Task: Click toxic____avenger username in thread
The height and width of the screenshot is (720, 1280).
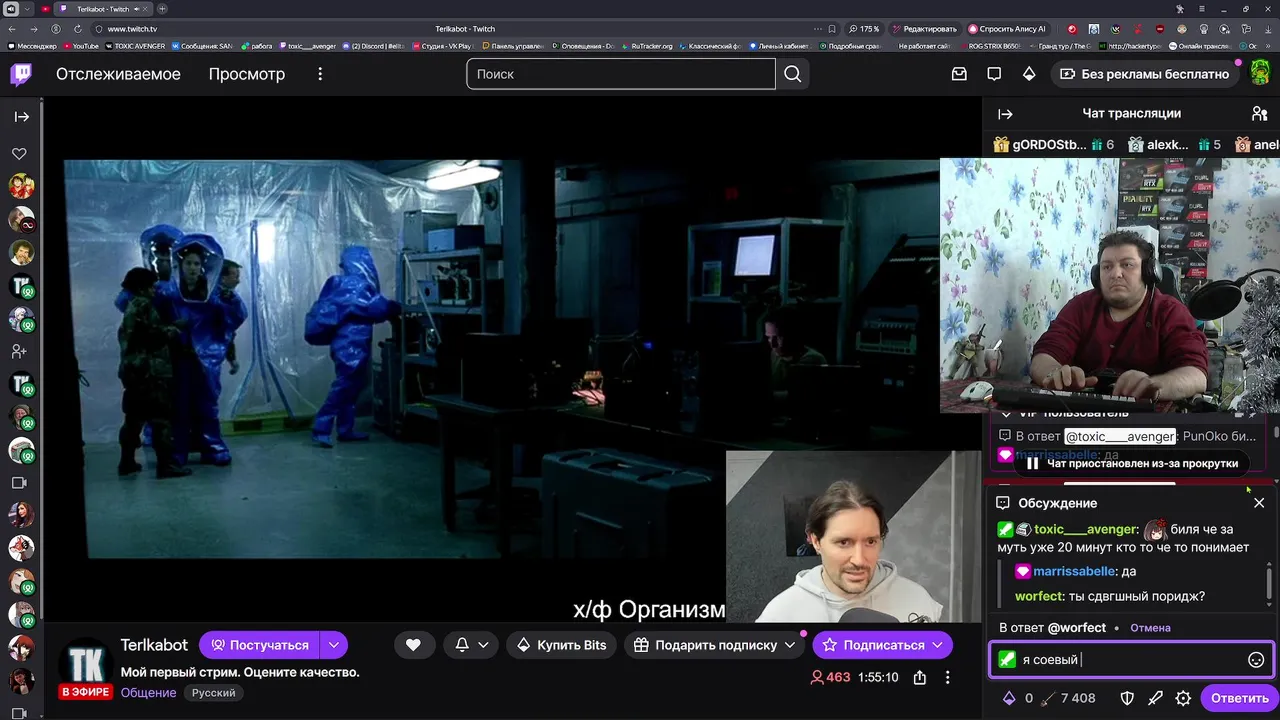Action: (1085, 529)
